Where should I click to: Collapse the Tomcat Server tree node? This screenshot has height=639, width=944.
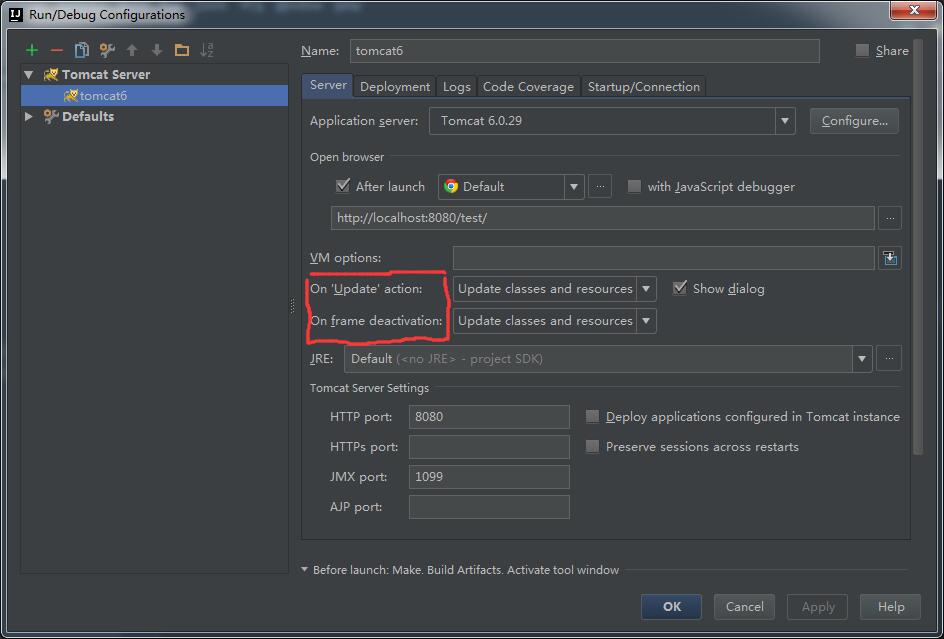(x=28, y=75)
